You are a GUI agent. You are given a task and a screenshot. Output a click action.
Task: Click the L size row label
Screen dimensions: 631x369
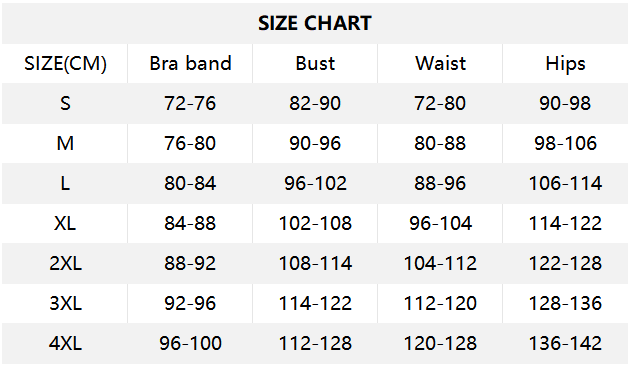coord(65,183)
